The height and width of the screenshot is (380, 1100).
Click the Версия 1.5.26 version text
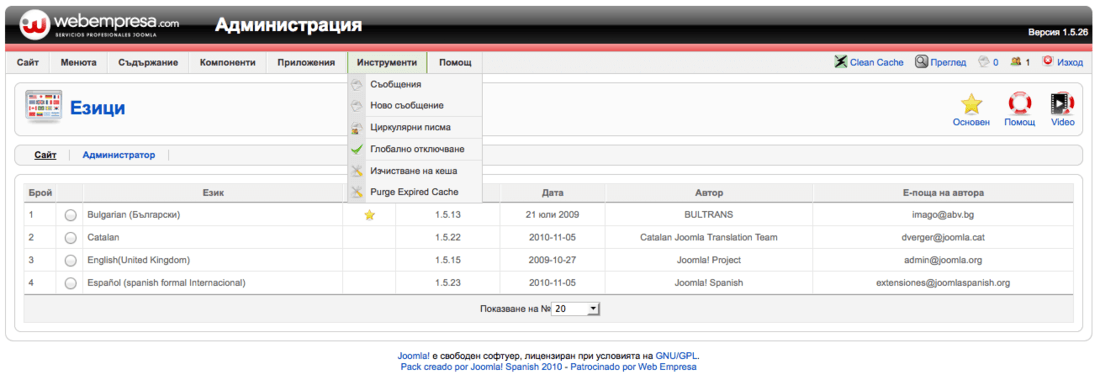click(1058, 32)
